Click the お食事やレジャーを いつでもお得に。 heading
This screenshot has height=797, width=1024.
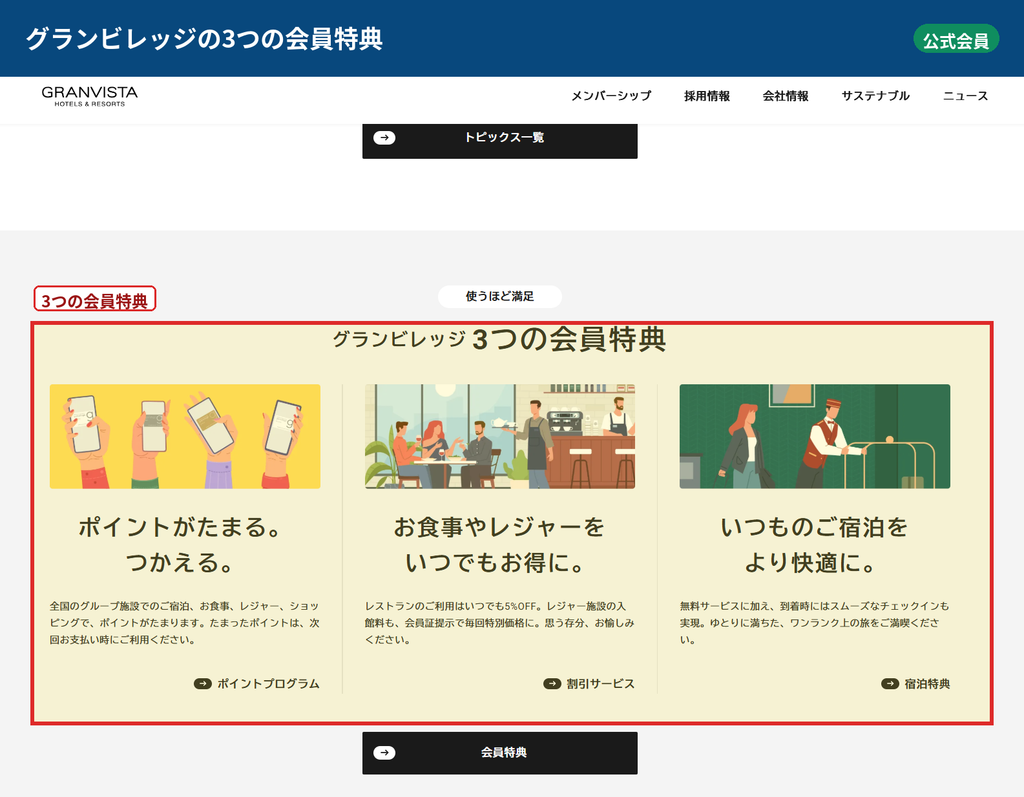click(499, 544)
